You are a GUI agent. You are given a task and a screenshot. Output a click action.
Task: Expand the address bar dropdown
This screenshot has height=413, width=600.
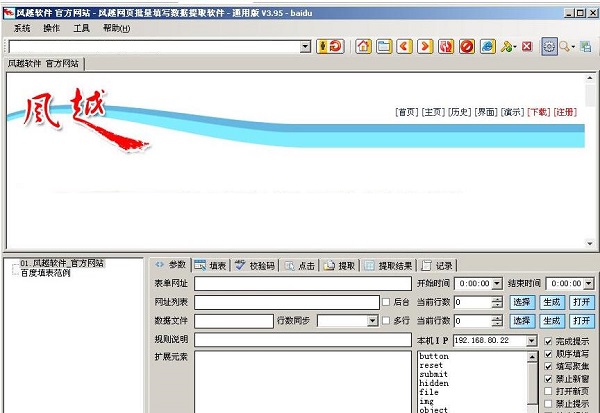pyautogui.click(x=305, y=47)
